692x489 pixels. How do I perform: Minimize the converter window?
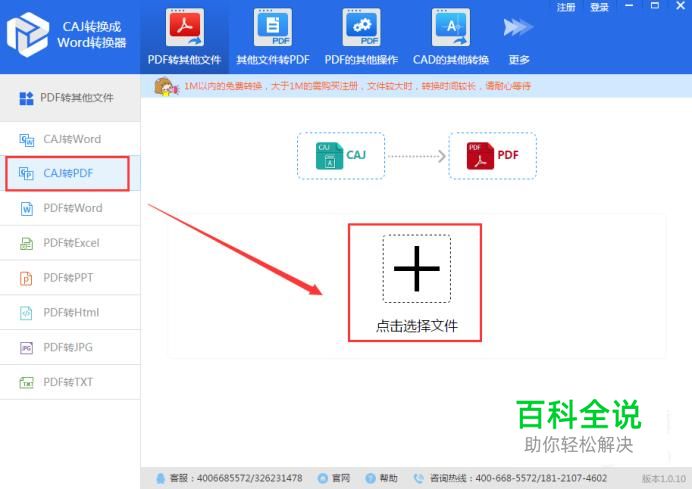pos(629,6)
